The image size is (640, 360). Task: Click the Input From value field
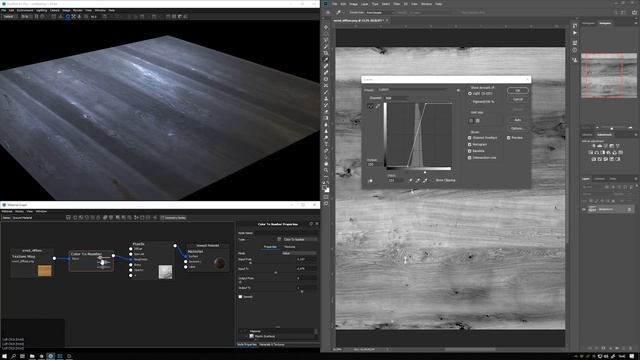[x=307, y=259]
